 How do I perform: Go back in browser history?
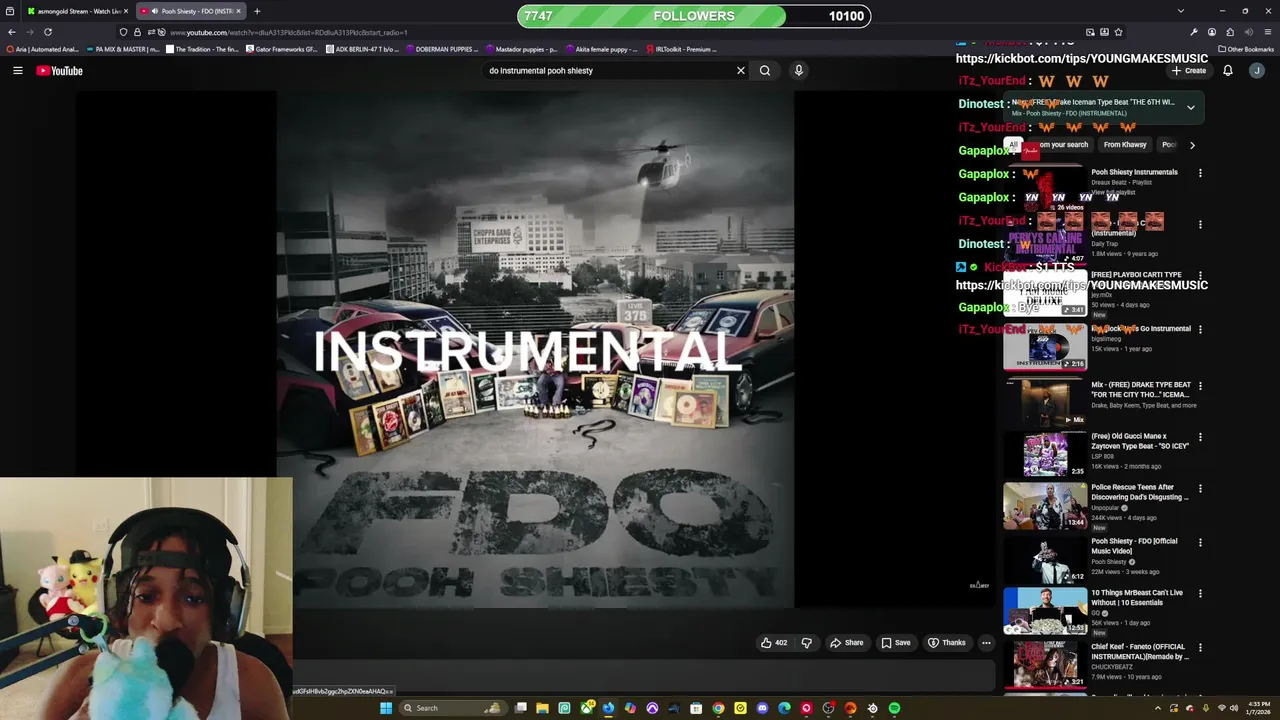click(x=12, y=32)
